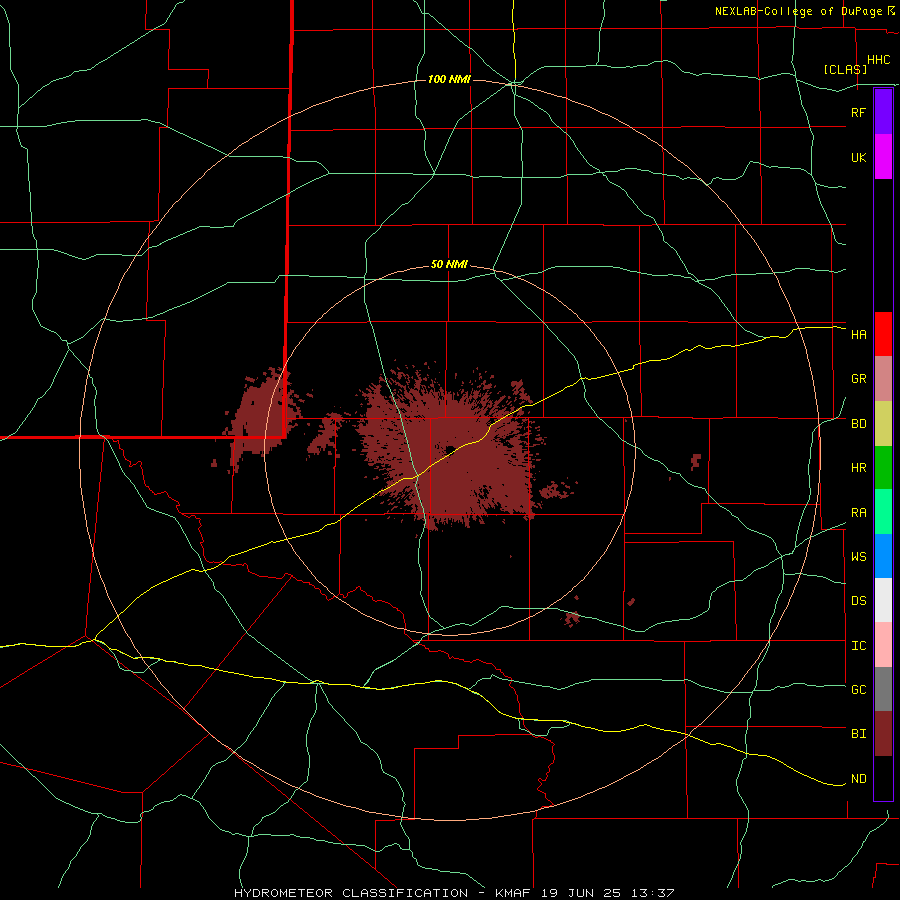
Task: Click the "13:37" timestamp text
Action: click(653, 893)
